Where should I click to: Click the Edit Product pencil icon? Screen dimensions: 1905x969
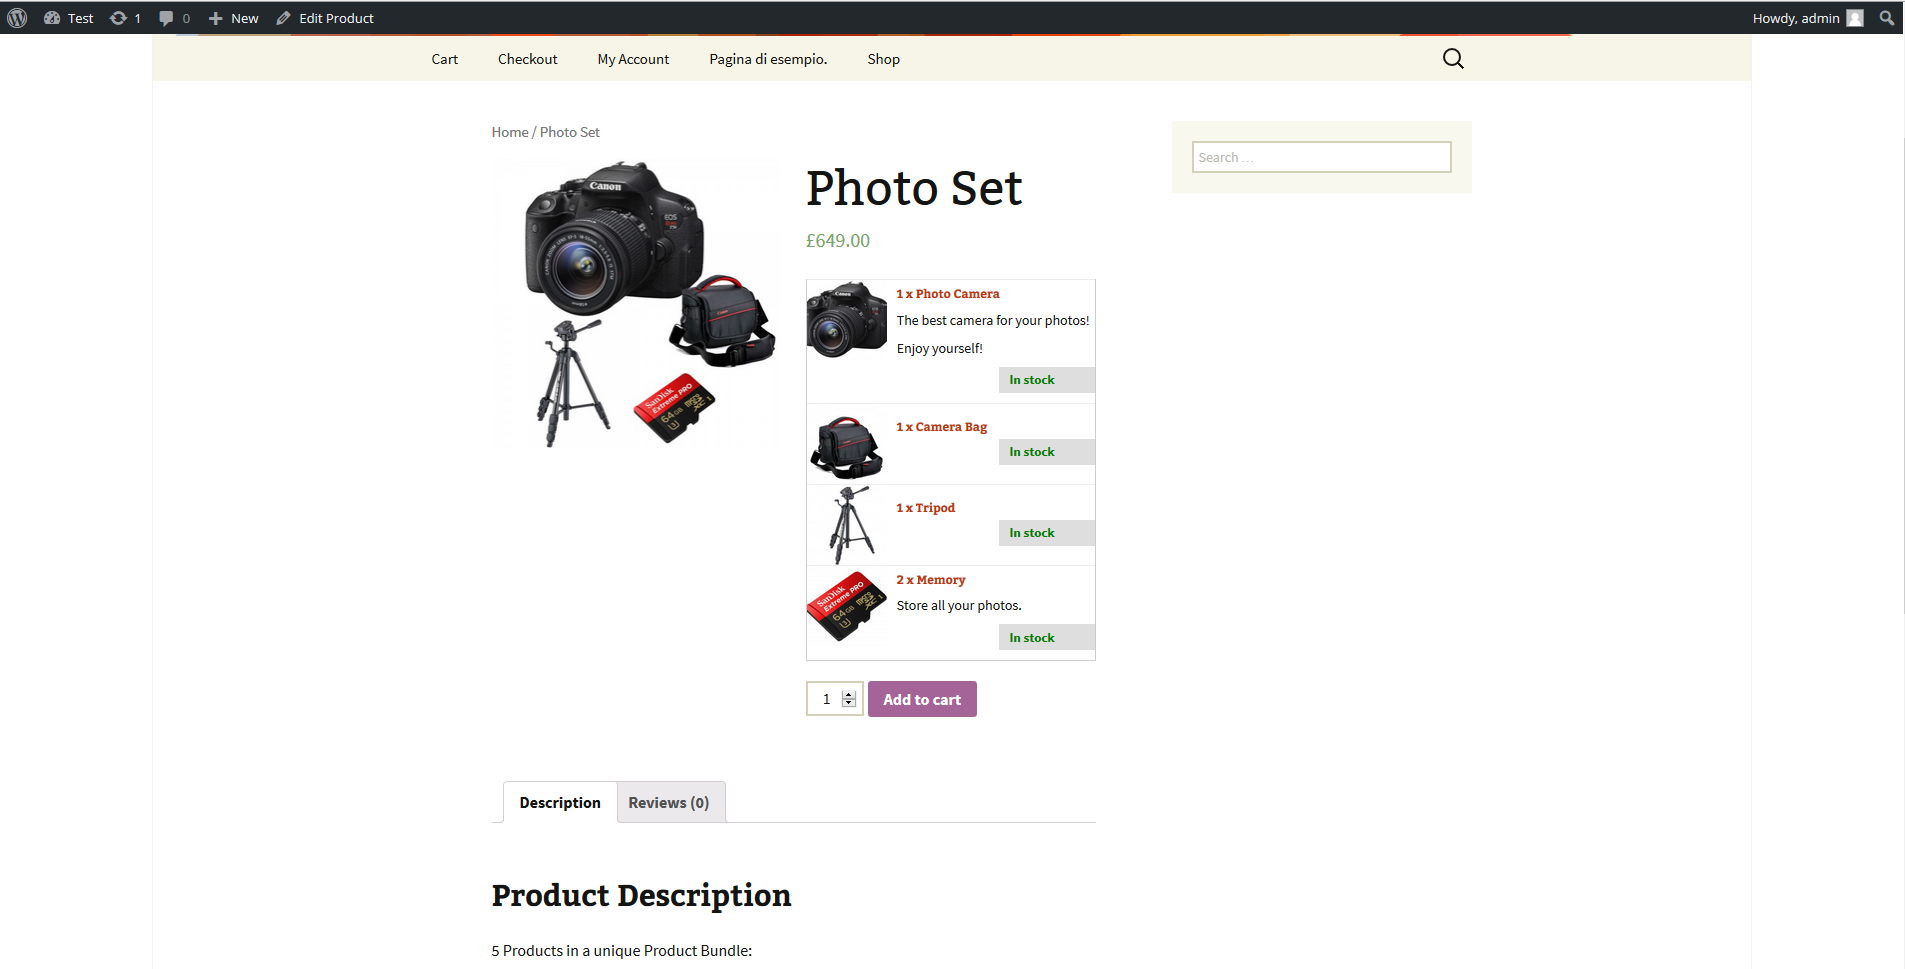[284, 18]
